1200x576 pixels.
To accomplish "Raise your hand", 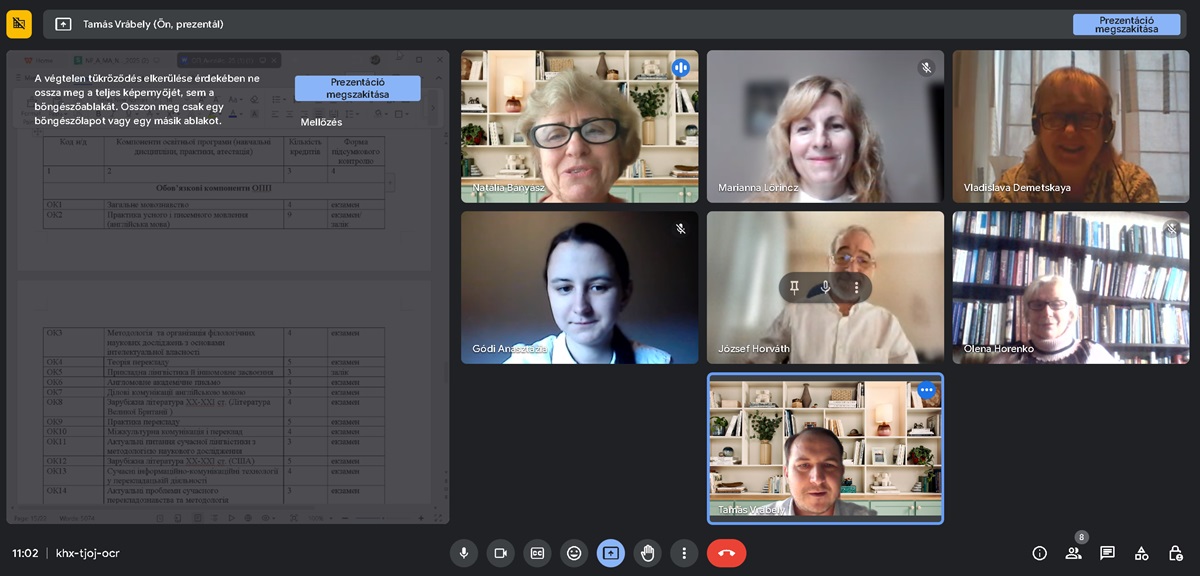I will pos(648,553).
